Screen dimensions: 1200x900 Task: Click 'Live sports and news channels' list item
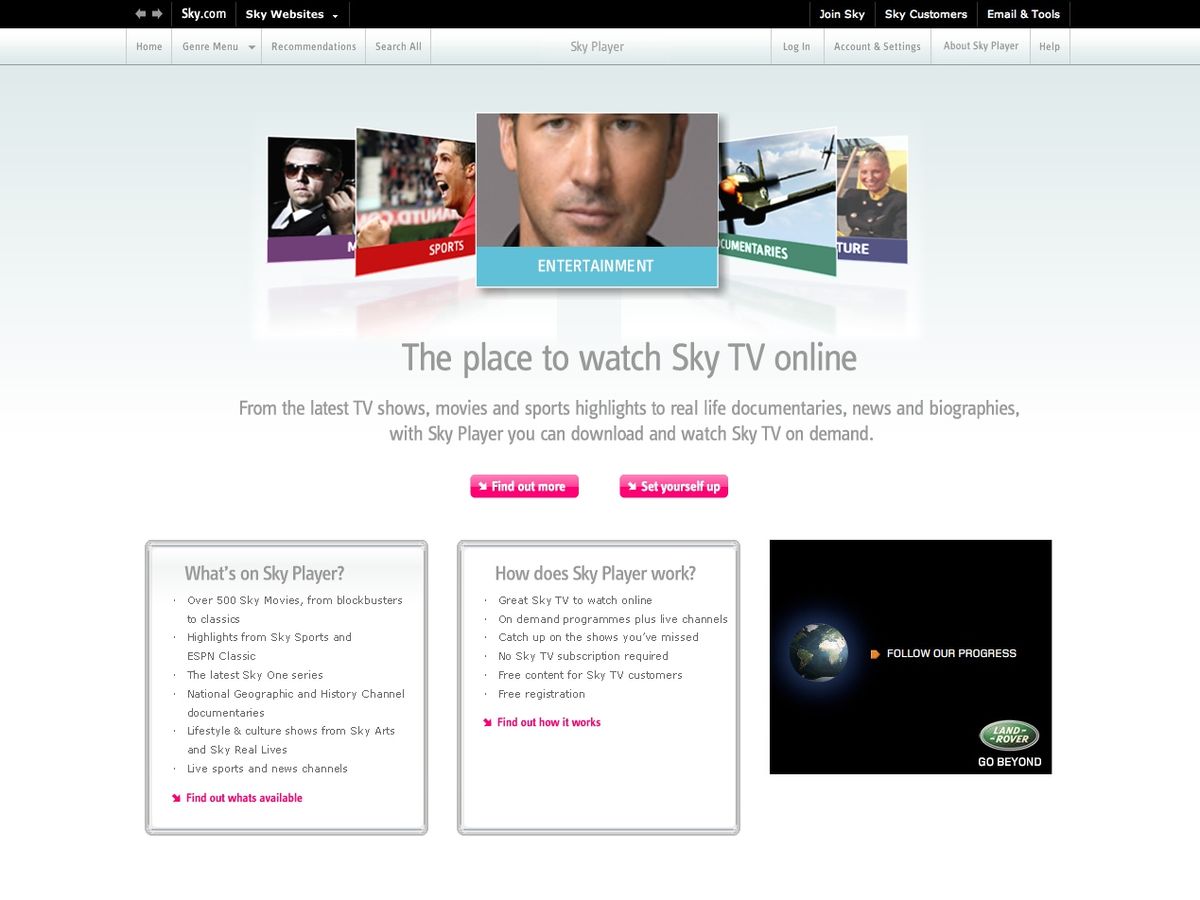coord(267,769)
